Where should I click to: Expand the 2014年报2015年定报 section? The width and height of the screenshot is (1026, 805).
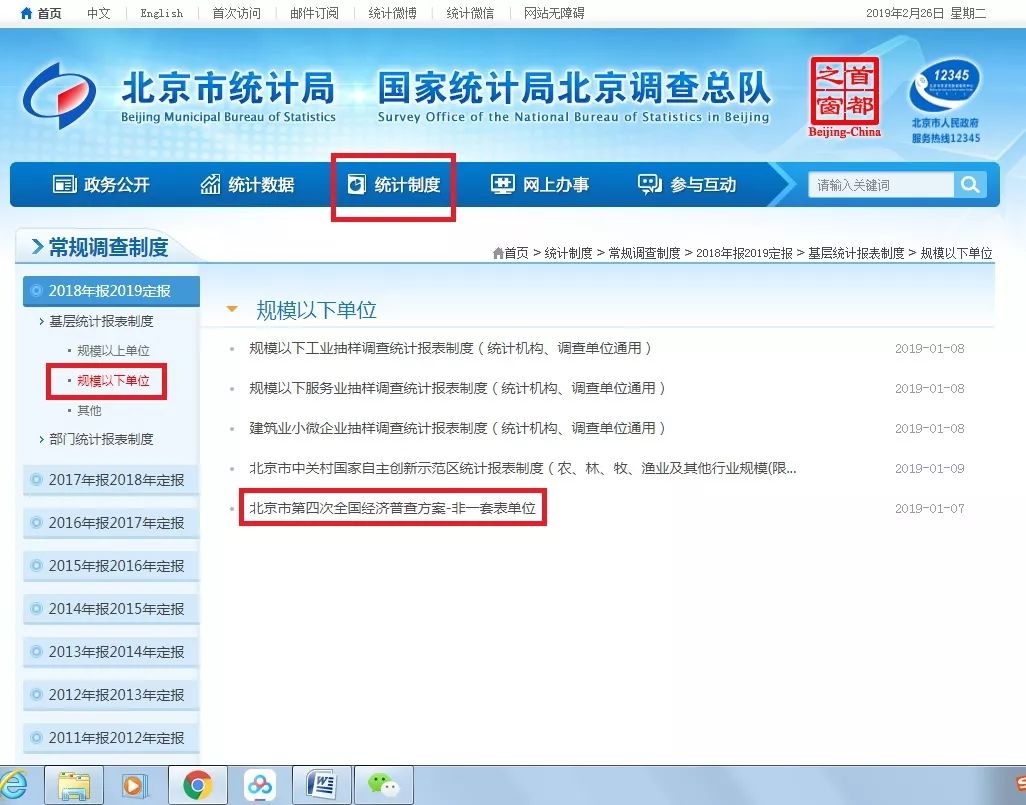click(115, 609)
